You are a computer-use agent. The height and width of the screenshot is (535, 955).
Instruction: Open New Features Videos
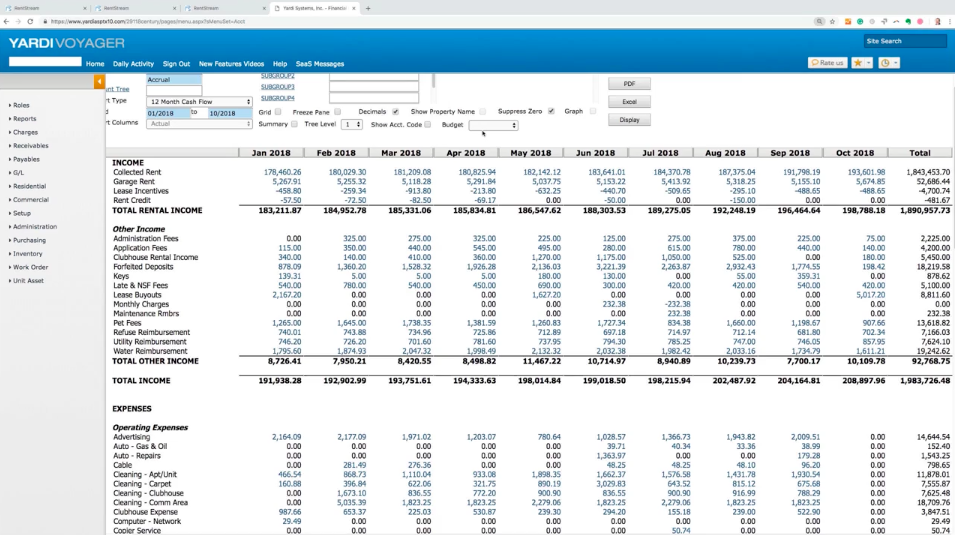point(231,63)
